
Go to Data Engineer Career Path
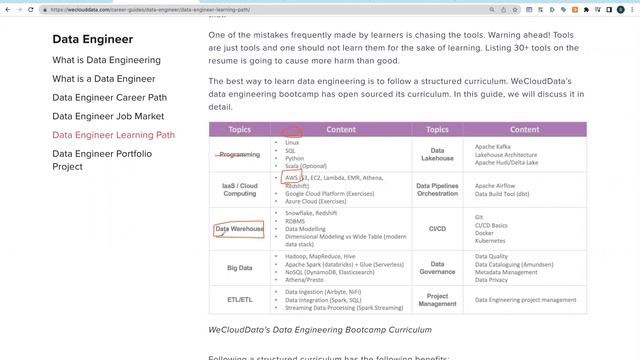click(109, 98)
